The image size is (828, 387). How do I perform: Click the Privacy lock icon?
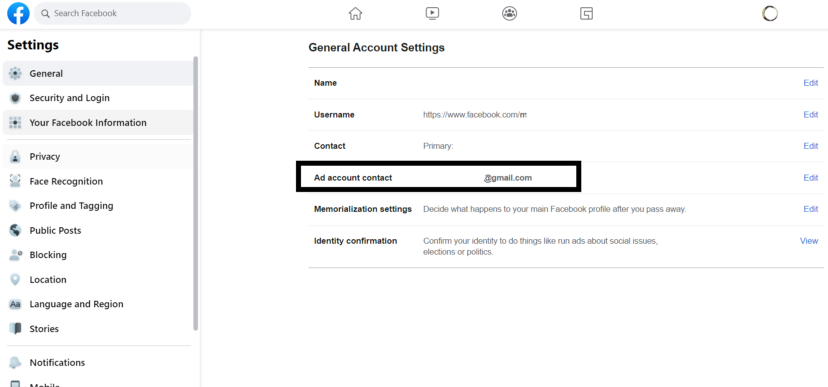[x=15, y=156]
